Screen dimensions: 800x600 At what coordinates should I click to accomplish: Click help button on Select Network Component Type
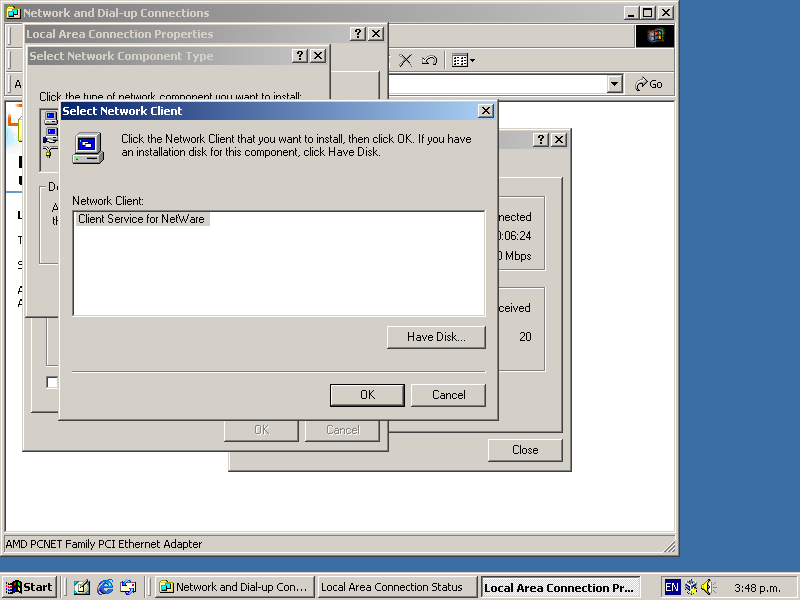pyautogui.click(x=300, y=56)
